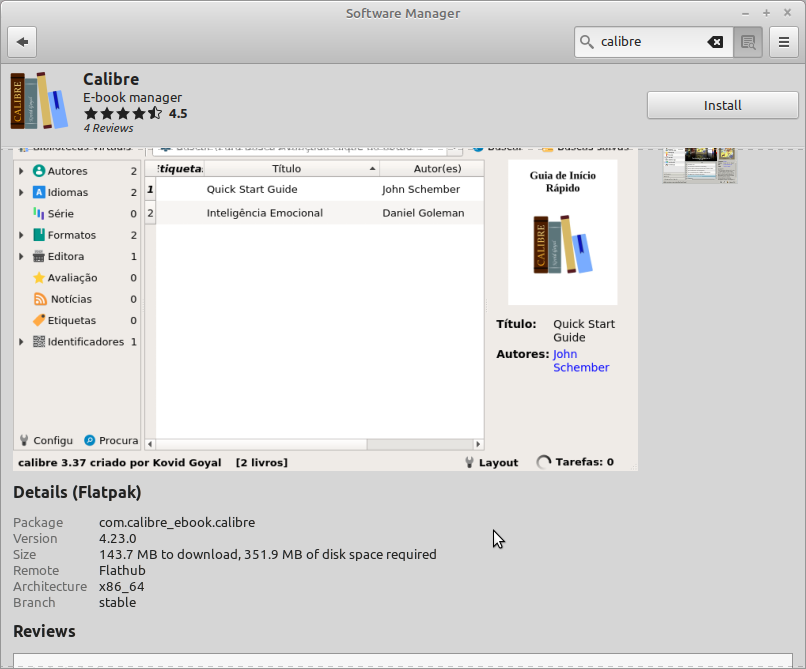The width and height of the screenshot is (806, 669).
Task: Click the x86_64 architecture value
Action: pos(121,587)
